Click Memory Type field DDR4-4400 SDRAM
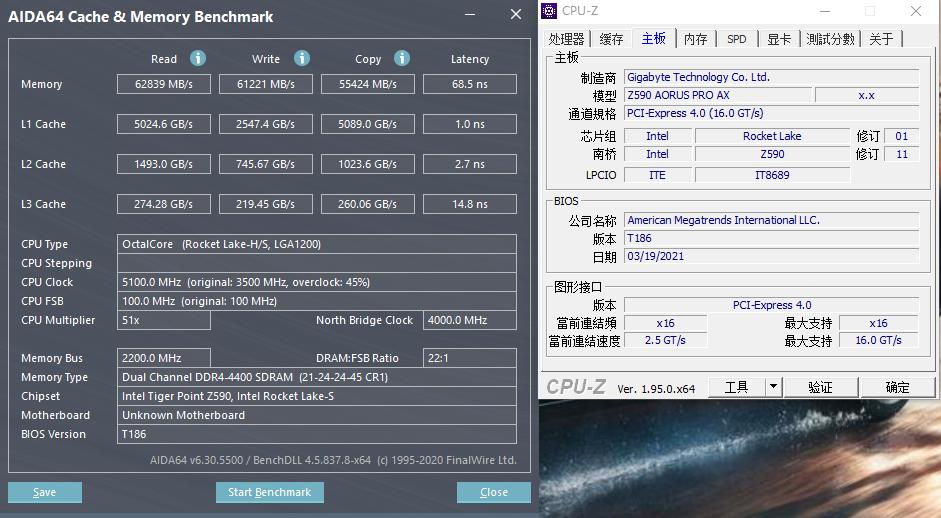This screenshot has height=518, width=941. 317,377
